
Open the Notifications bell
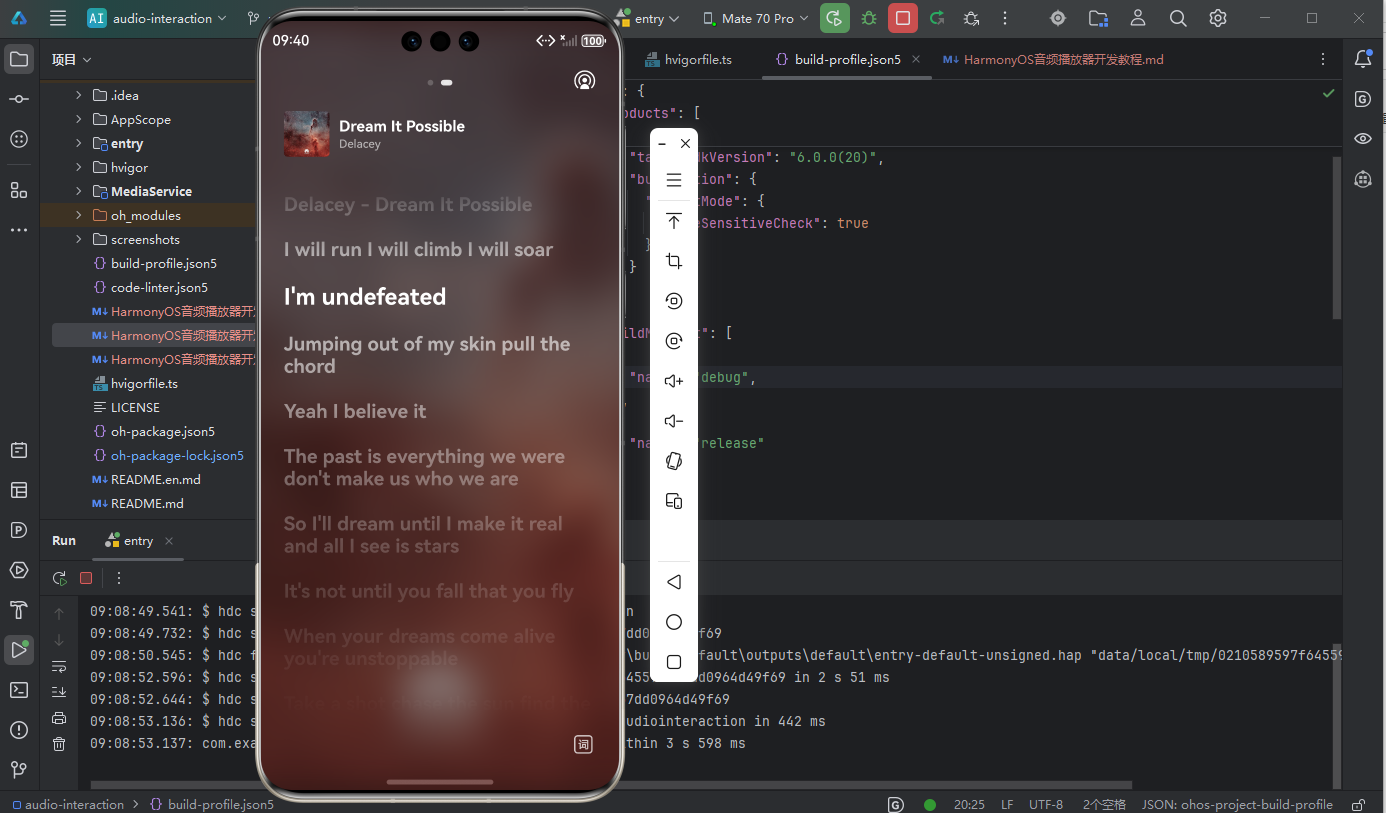click(x=1363, y=59)
